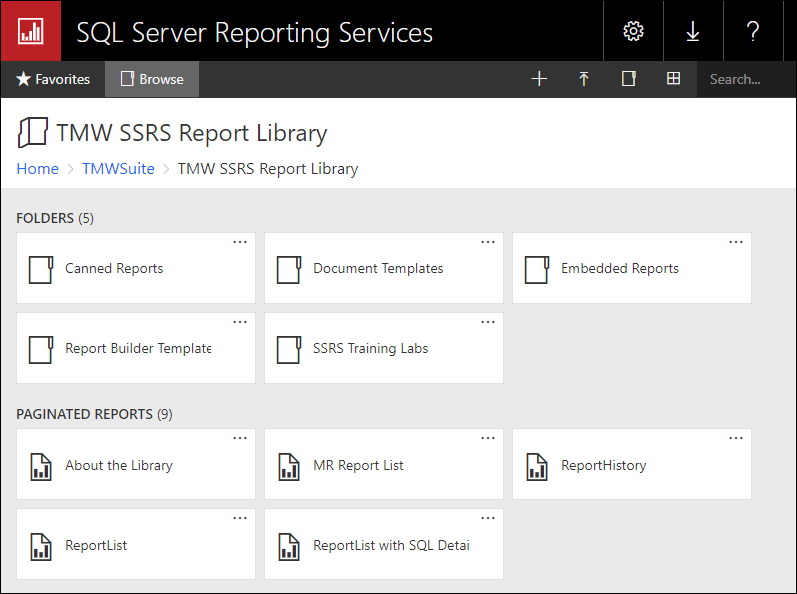Open the help question mark menu
This screenshot has height=594, width=797.
click(753, 31)
